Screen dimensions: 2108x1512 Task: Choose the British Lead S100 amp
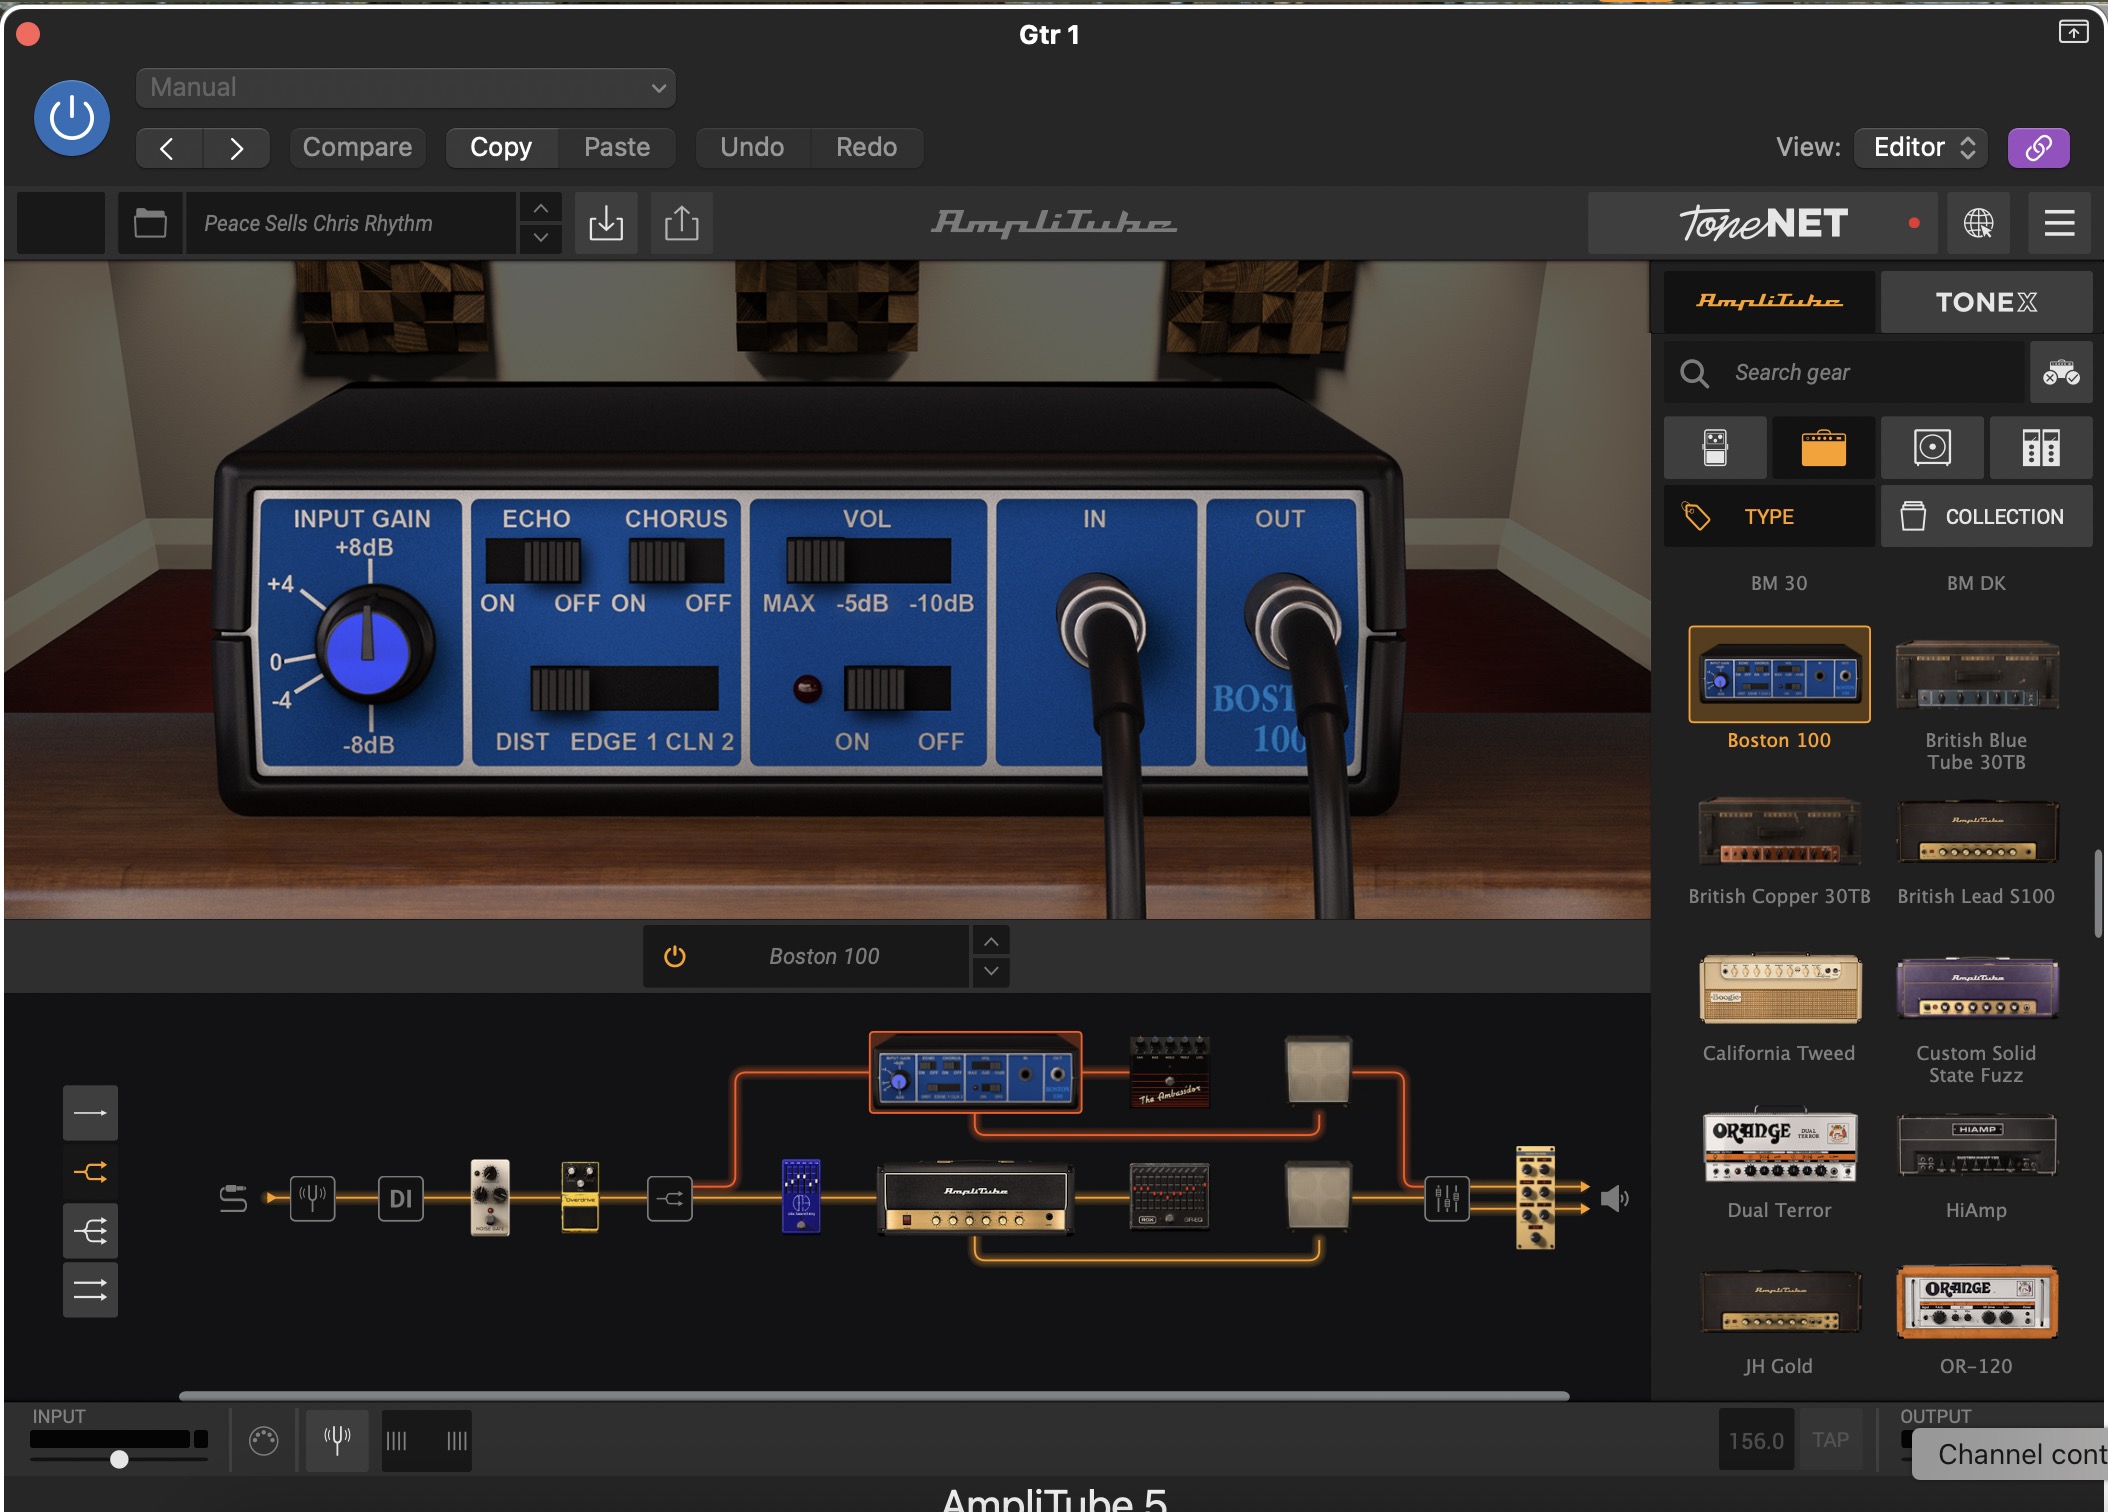(x=1976, y=831)
